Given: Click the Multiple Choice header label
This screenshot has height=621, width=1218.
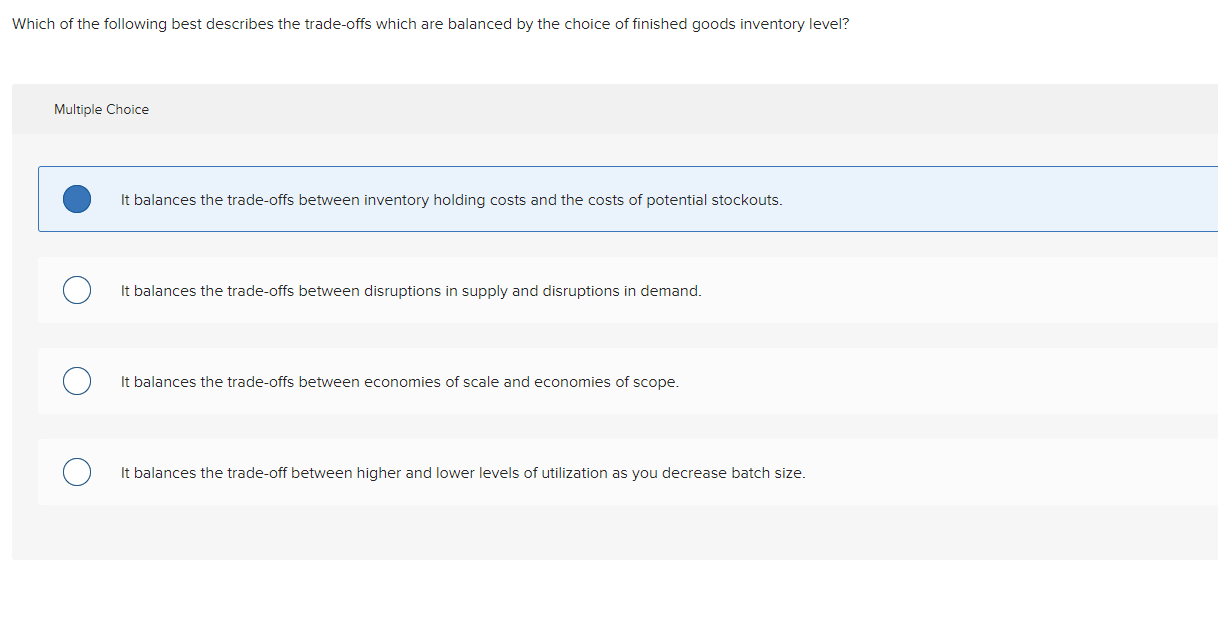Looking at the screenshot, I should (x=101, y=109).
